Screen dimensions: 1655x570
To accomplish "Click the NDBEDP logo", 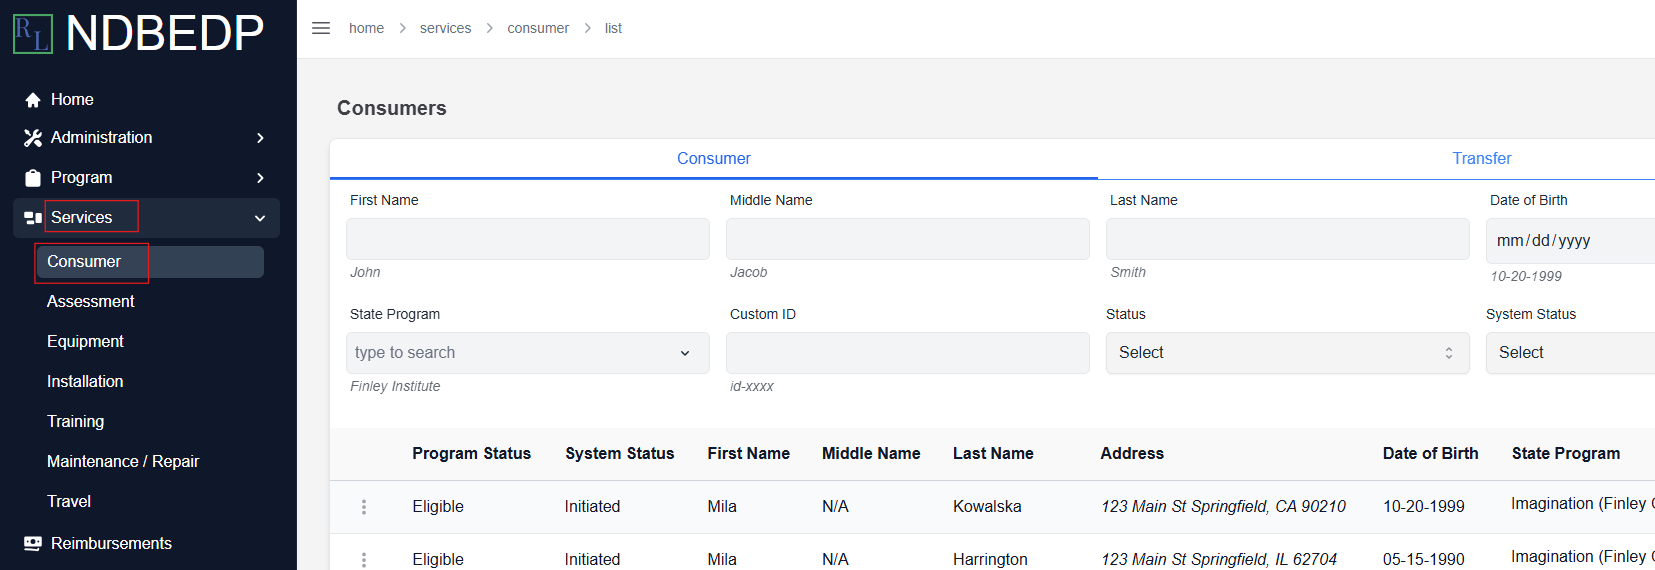I will coord(139,33).
